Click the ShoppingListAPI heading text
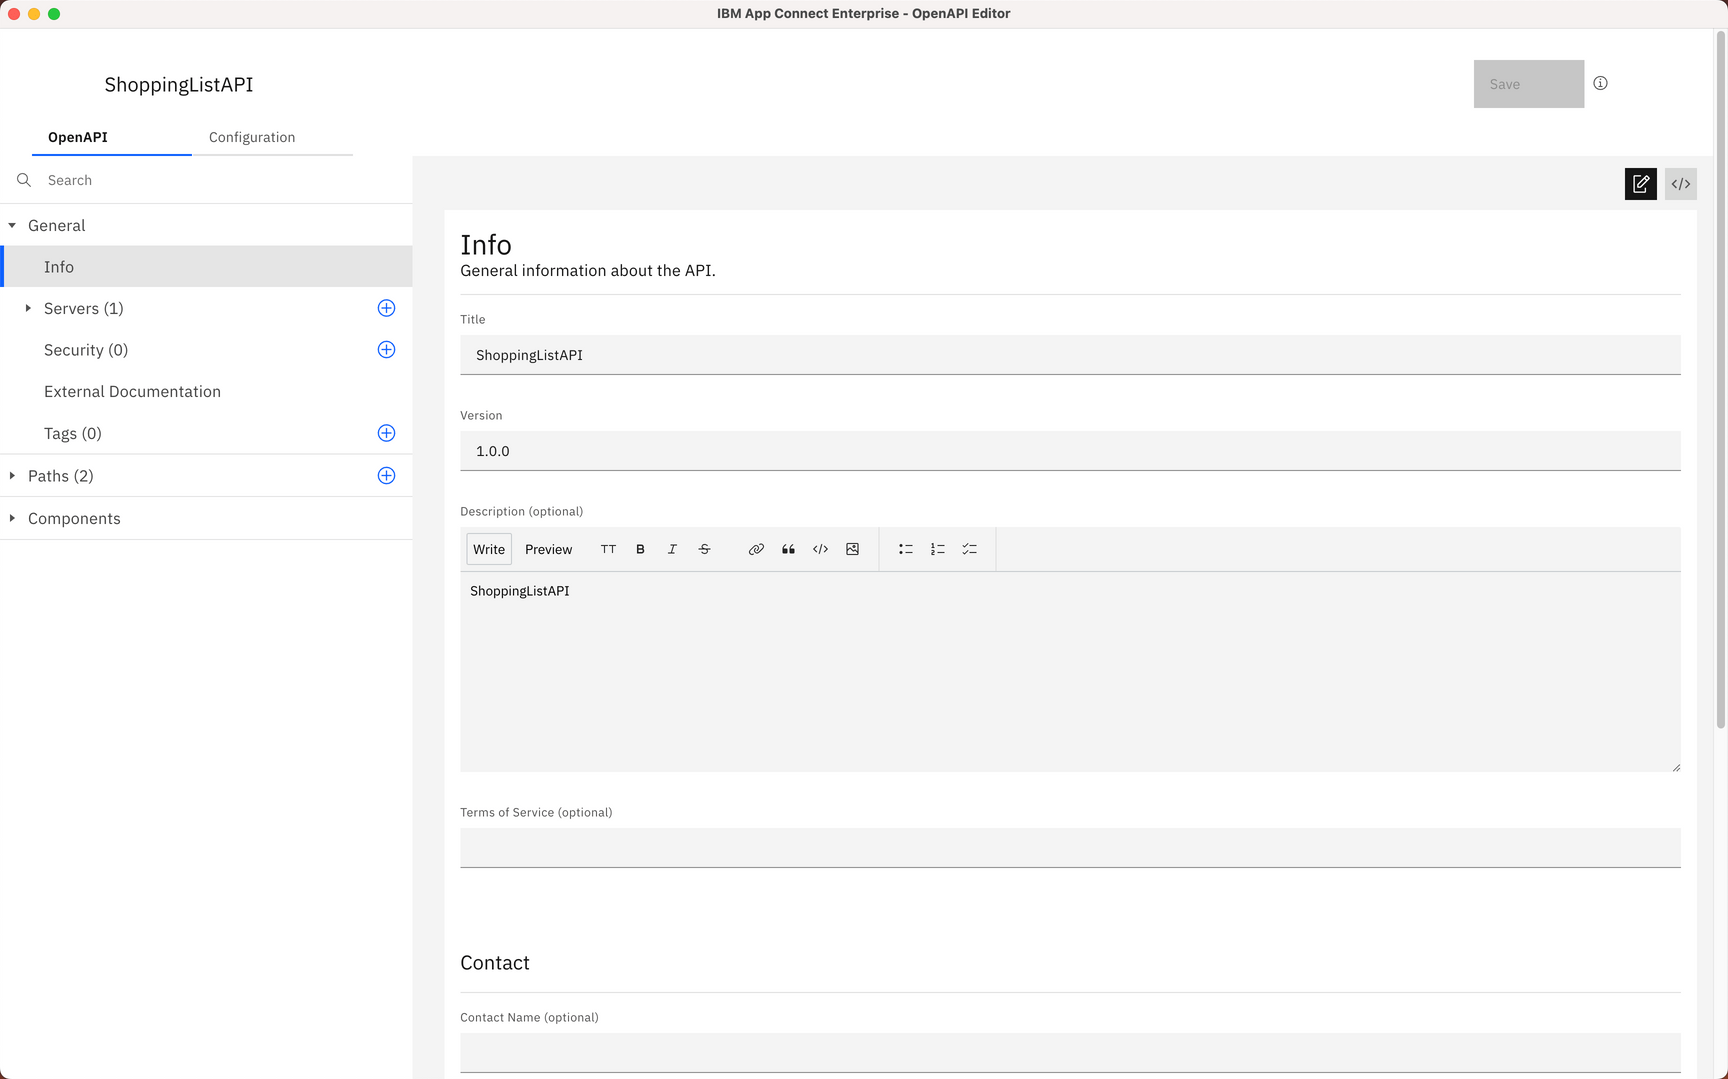This screenshot has width=1728, height=1079. [x=179, y=85]
